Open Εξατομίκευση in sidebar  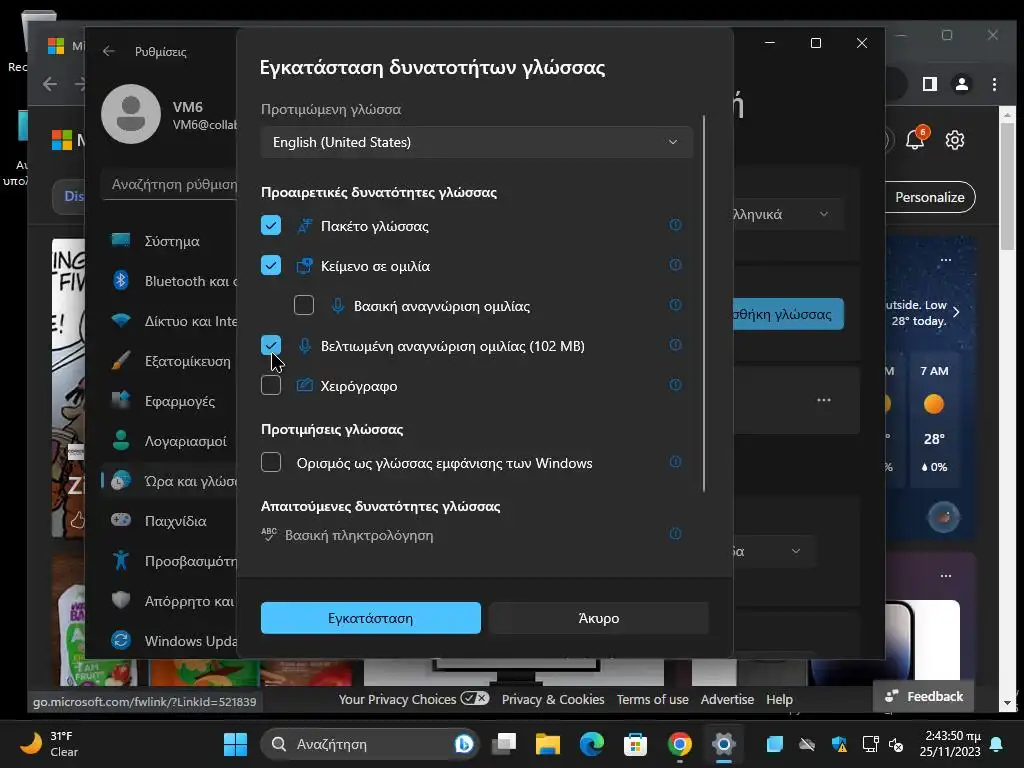pyautogui.click(x=170, y=361)
